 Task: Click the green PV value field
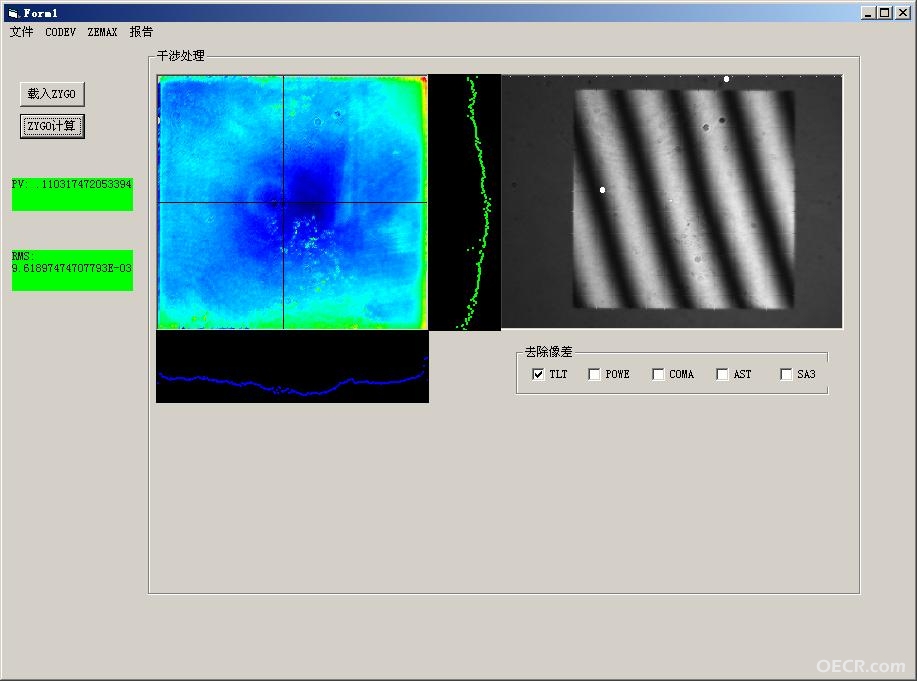[x=72, y=194]
